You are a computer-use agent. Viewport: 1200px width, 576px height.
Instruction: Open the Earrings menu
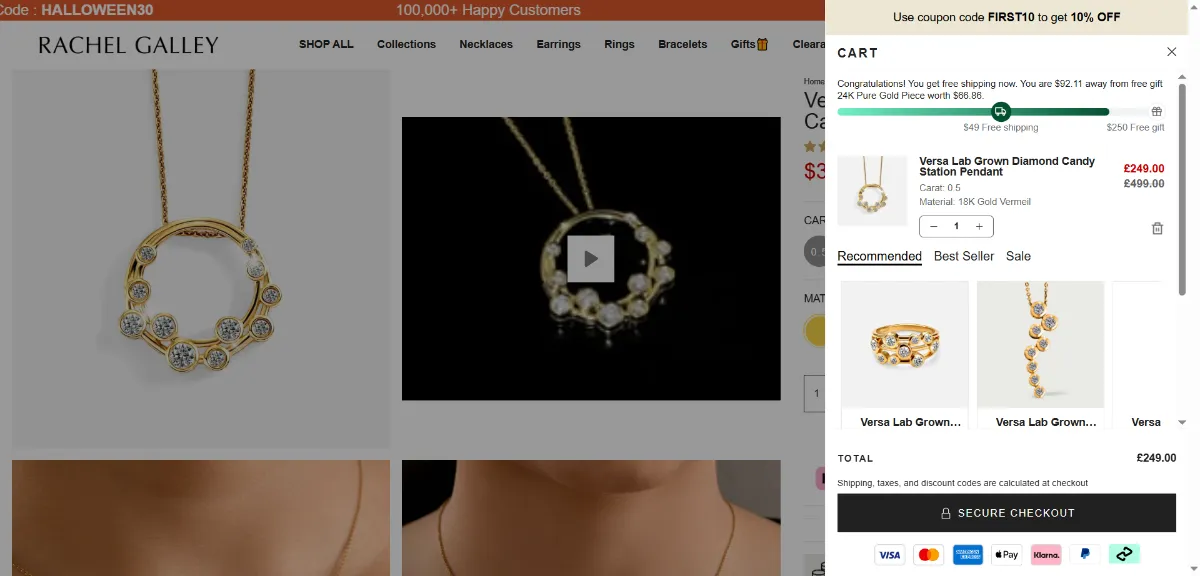[x=558, y=44]
